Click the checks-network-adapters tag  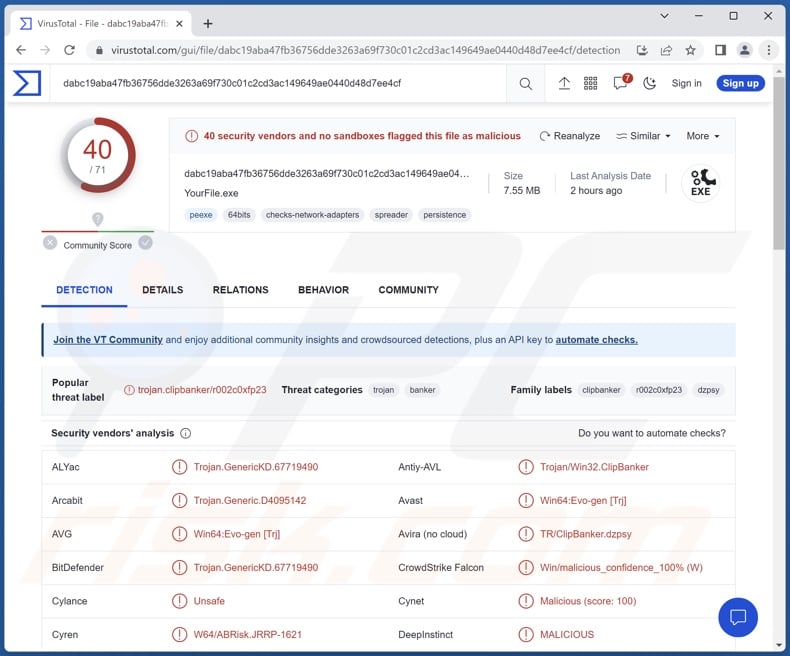point(312,215)
